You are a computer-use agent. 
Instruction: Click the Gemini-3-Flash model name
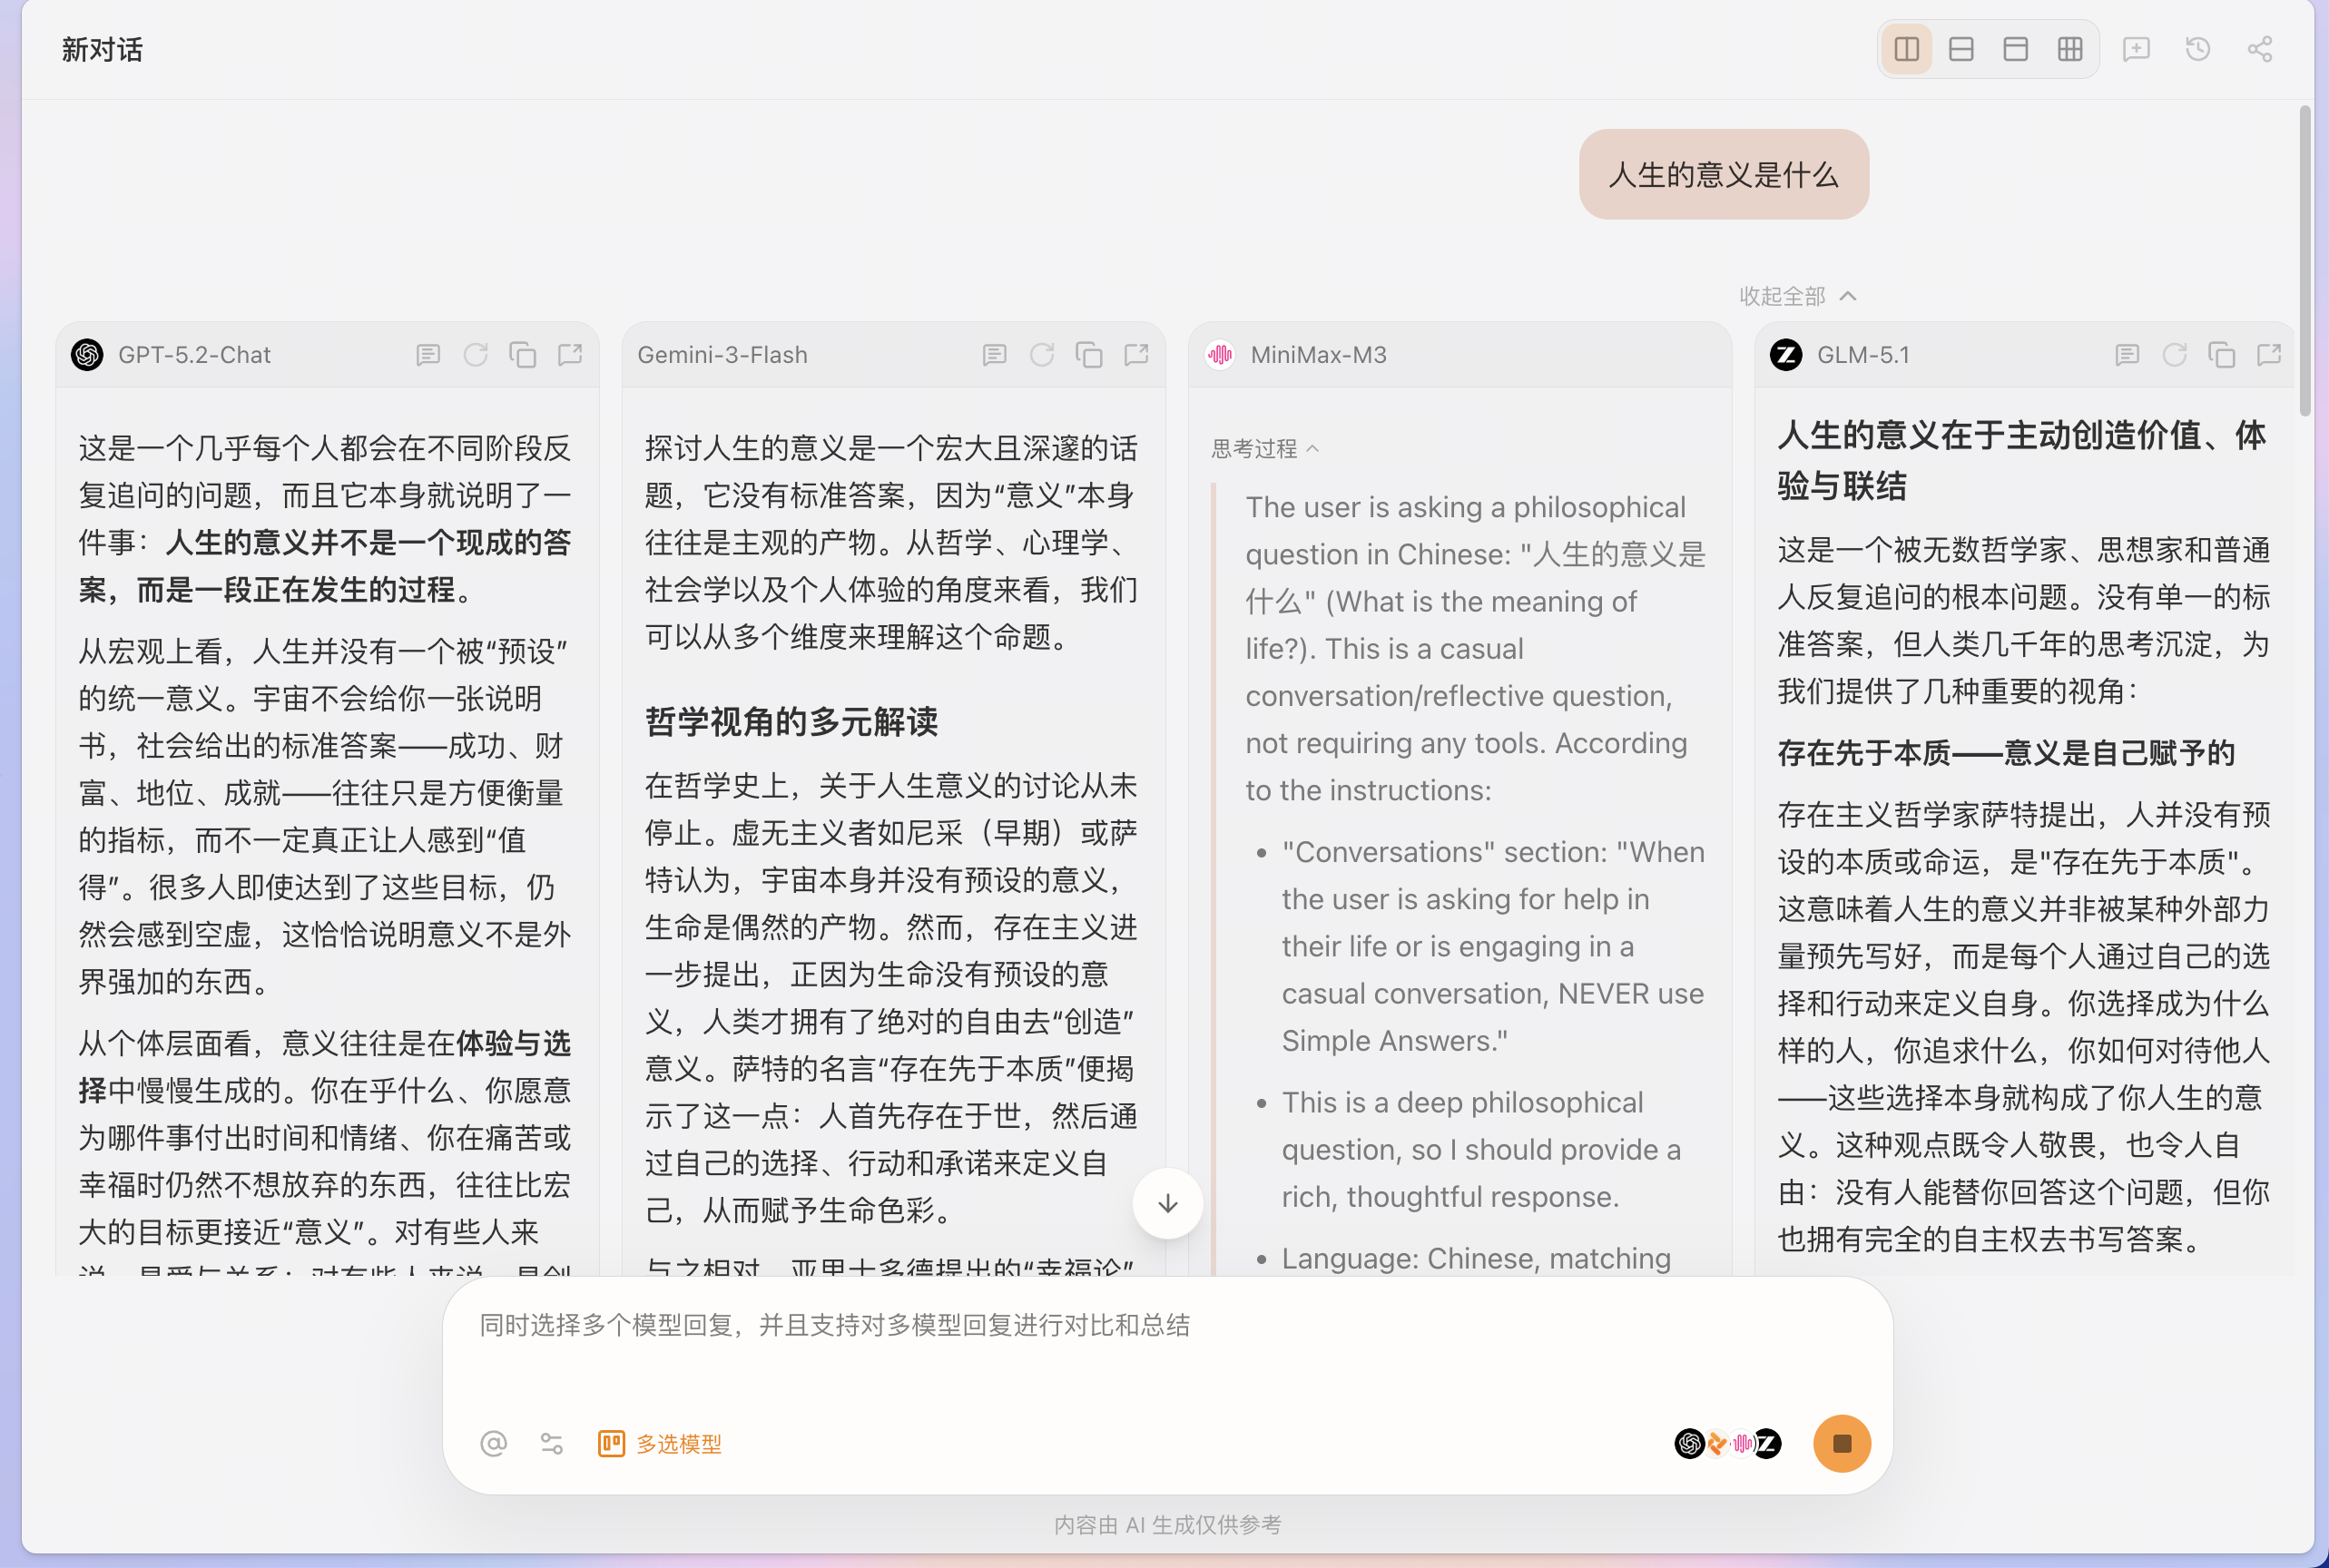722,355
